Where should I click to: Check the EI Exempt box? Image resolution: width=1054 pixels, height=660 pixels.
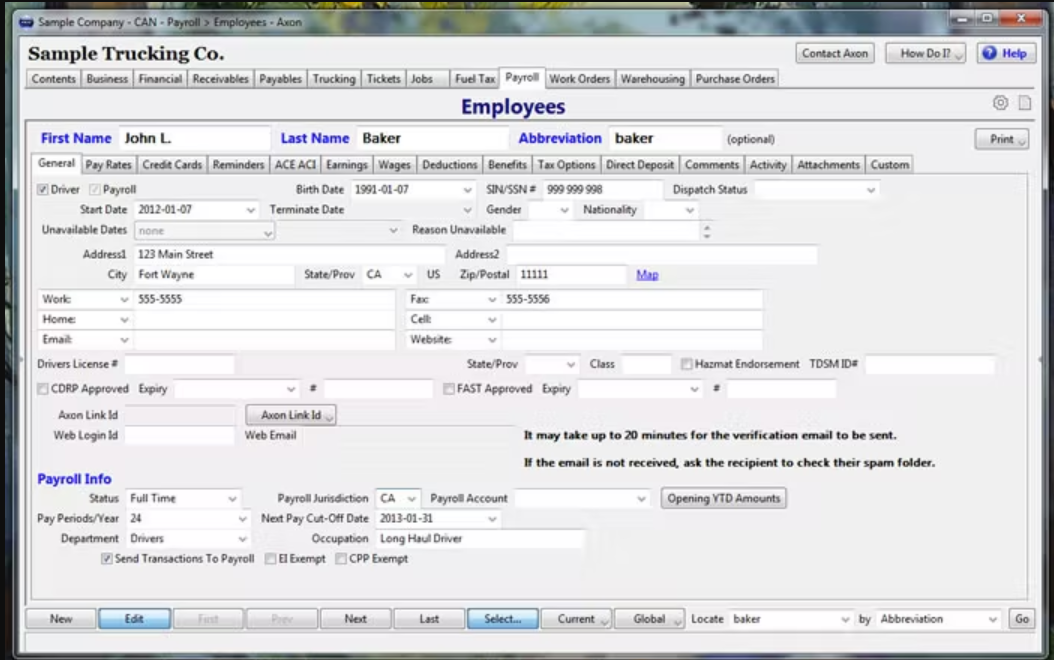pos(268,558)
